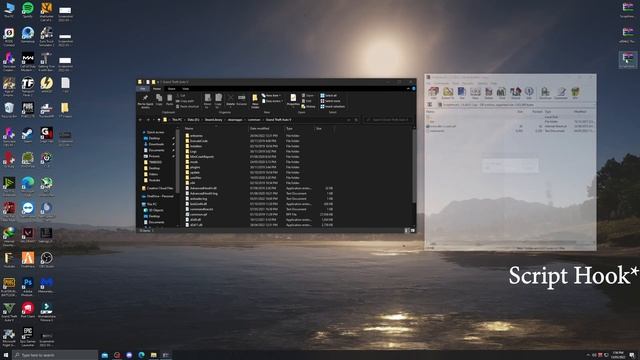Image resolution: width=640 pixels, height=360 pixels.
Task: Click the Info icon in WinRAR toolbar
Action: coord(529,93)
